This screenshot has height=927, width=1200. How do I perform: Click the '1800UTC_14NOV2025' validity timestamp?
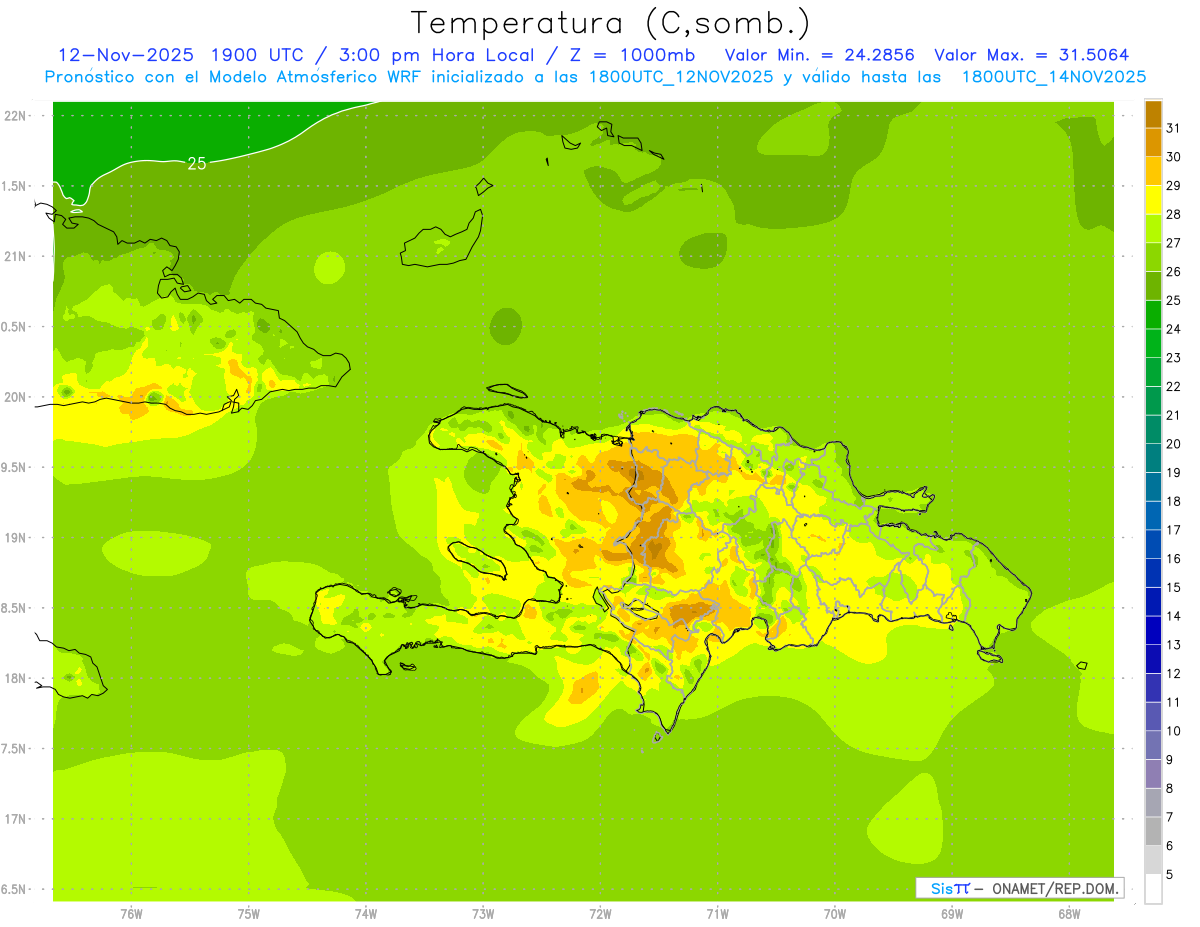pos(1054,77)
